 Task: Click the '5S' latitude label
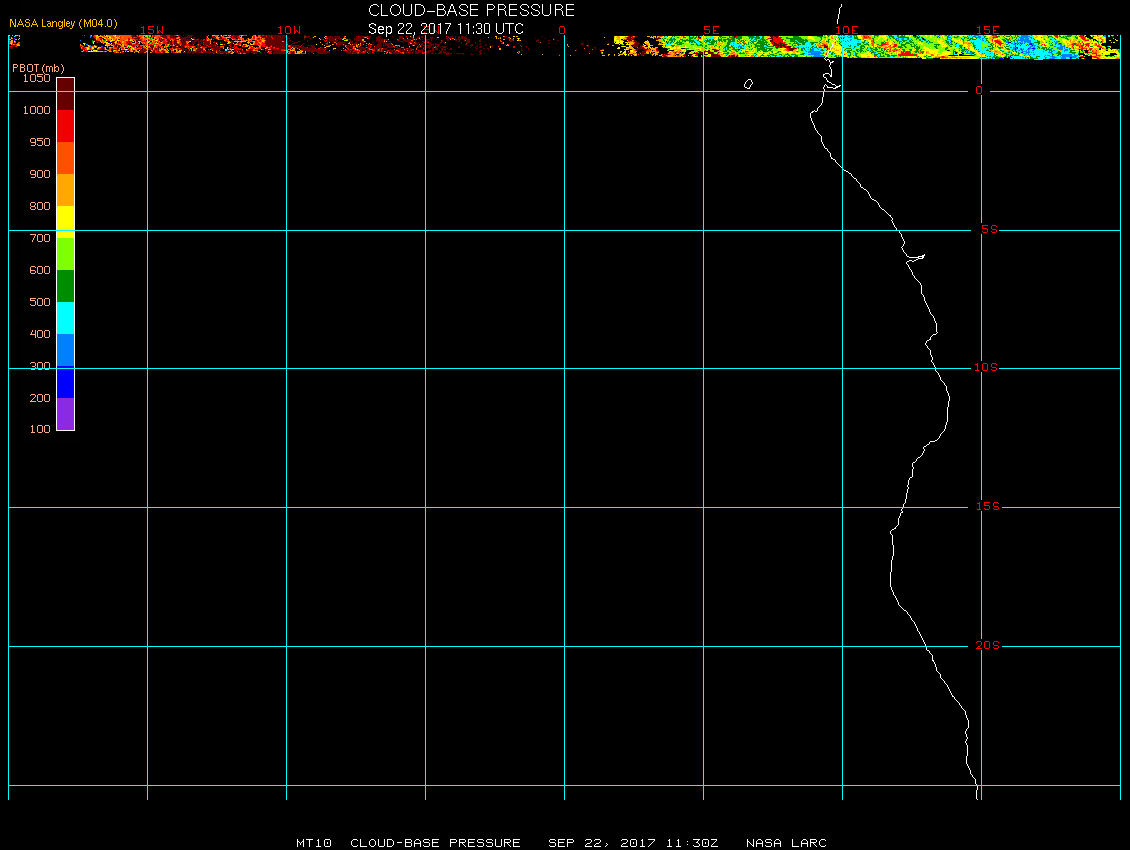[x=989, y=229]
